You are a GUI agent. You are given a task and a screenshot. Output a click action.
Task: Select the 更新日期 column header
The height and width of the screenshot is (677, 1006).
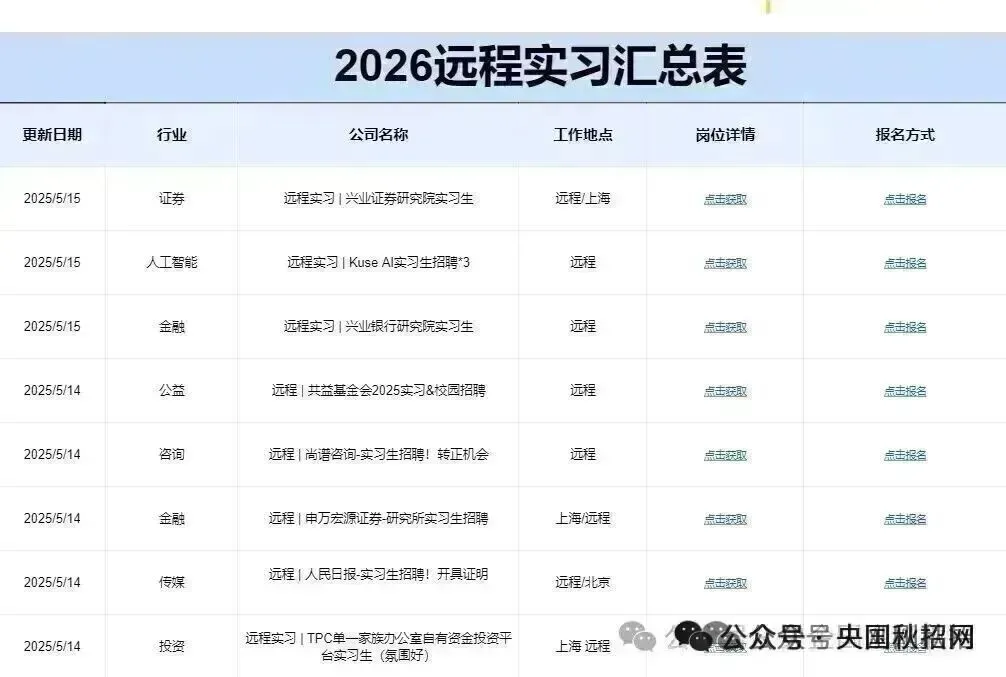pos(52,135)
